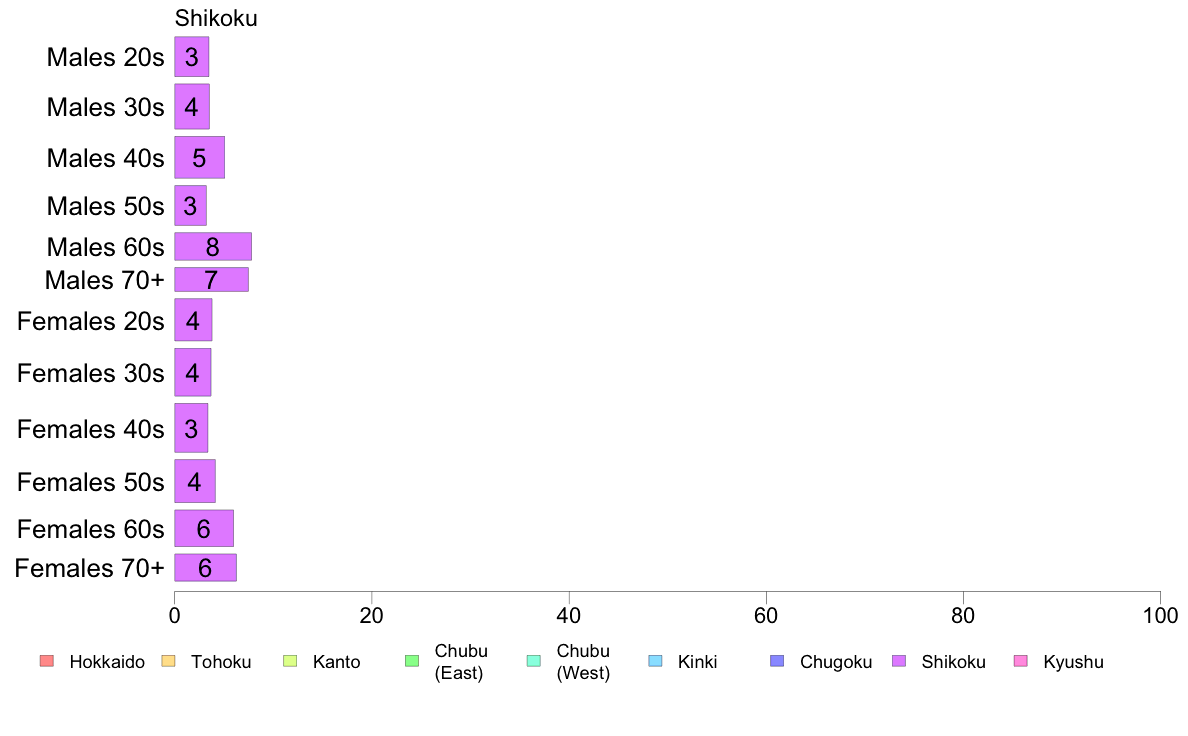Select the Females 60s bar
1188x736 pixels.
tap(204, 528)
